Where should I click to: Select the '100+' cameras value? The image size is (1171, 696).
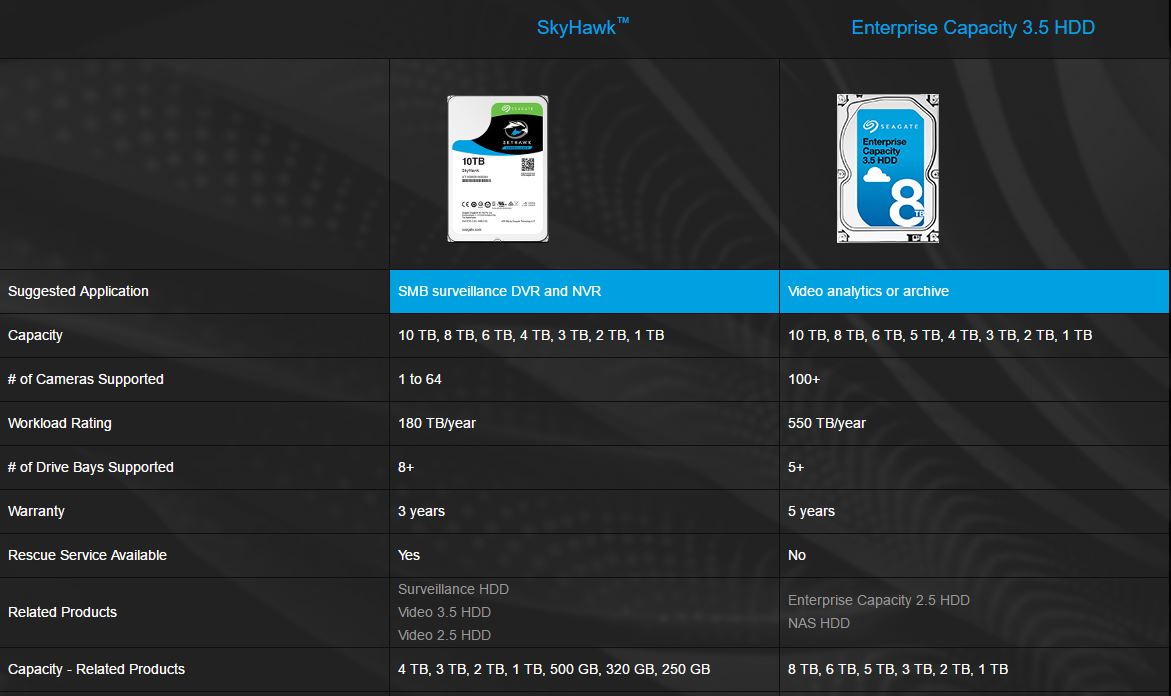coord(804,379)
